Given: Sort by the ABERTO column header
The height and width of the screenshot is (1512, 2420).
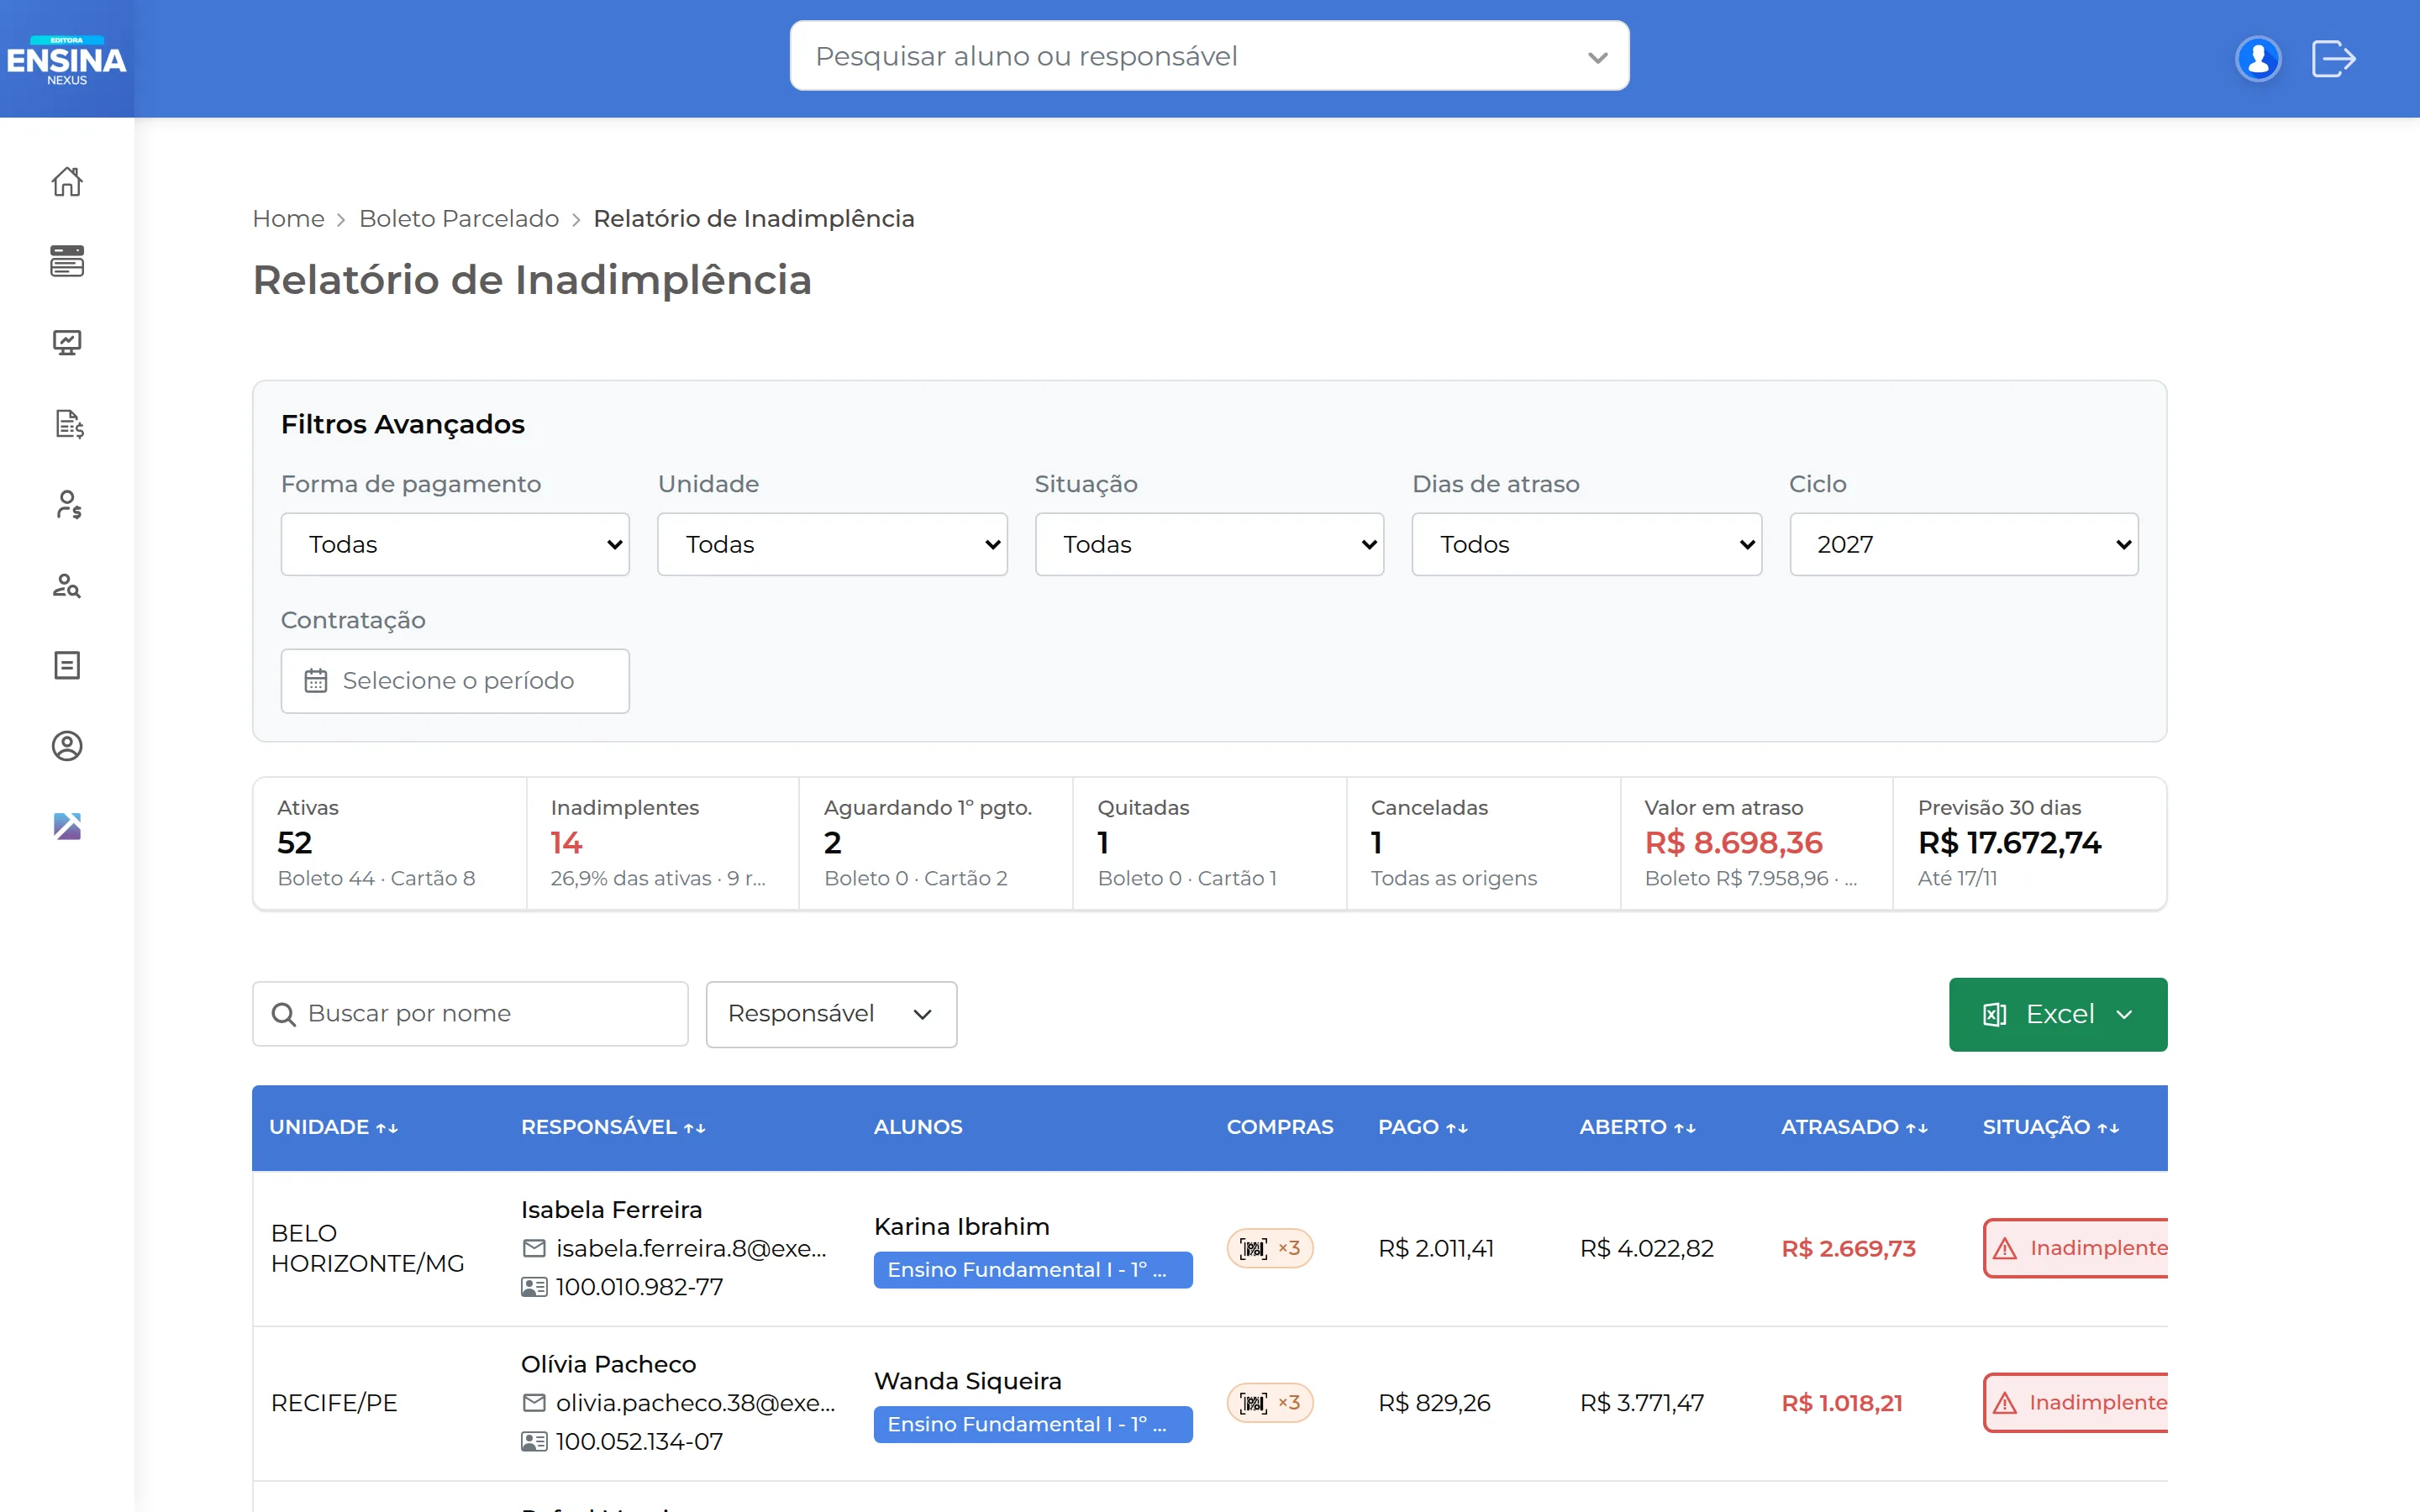Looking at the screenshot, I should 1637,1127.
